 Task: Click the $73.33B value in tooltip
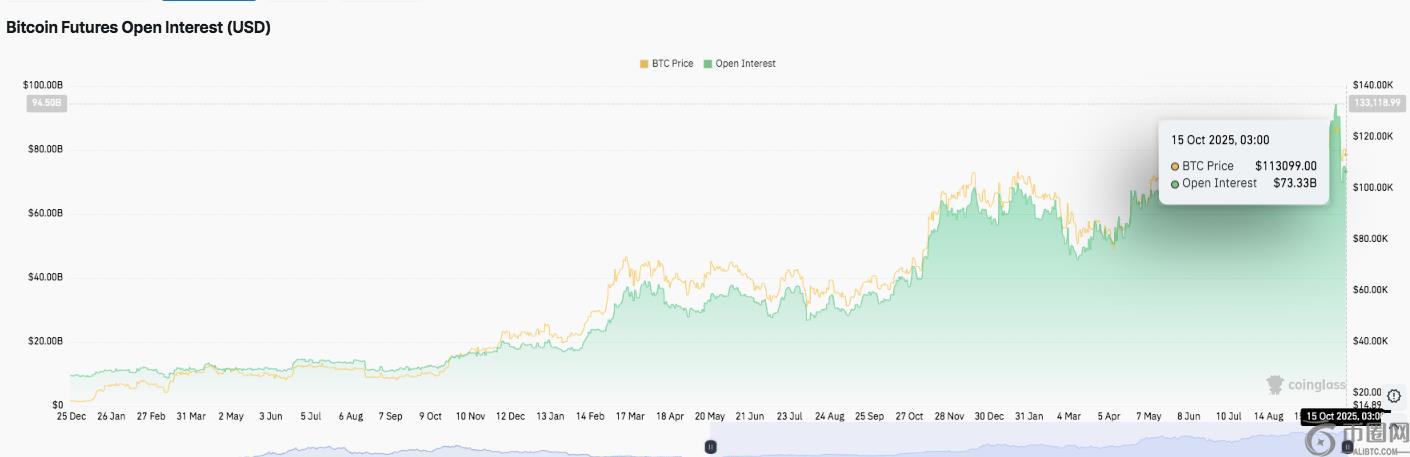tap(1295, 183)
